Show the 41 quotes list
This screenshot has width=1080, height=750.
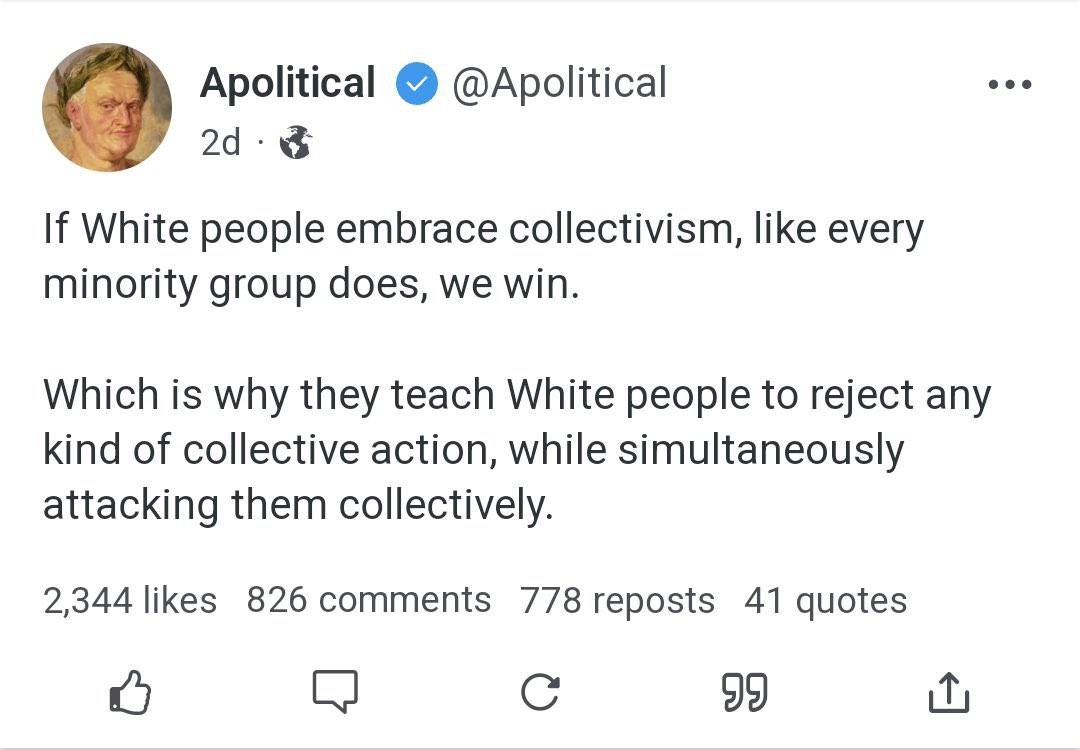pyautogui.click(x=825, y=600)
